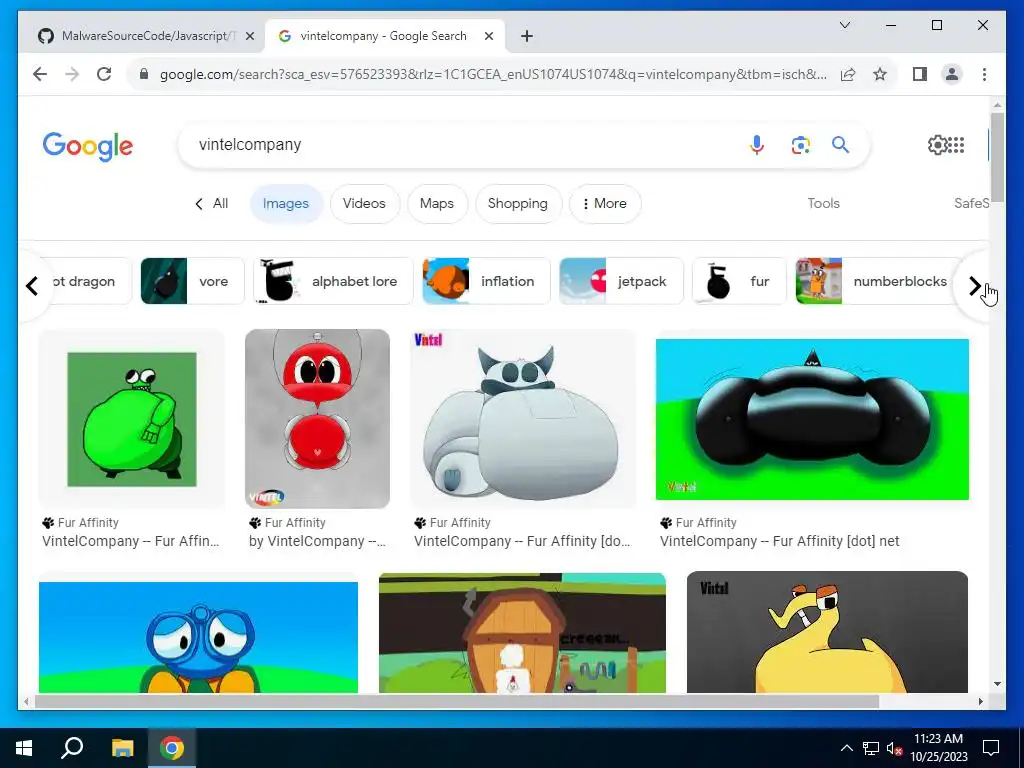Screen dimensions: 1024x768
Task: Open 'by VintelCompany' Fur Affinity link
Action: 317,541
